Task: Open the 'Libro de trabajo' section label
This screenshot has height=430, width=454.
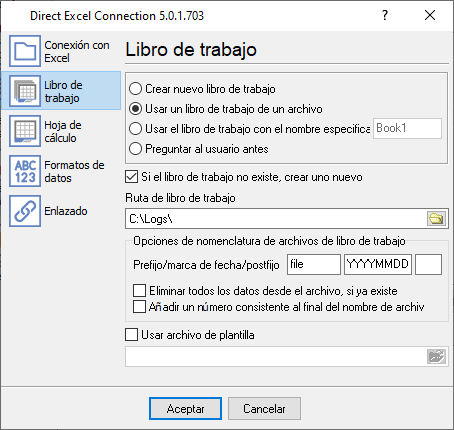Action: point(63,91)
